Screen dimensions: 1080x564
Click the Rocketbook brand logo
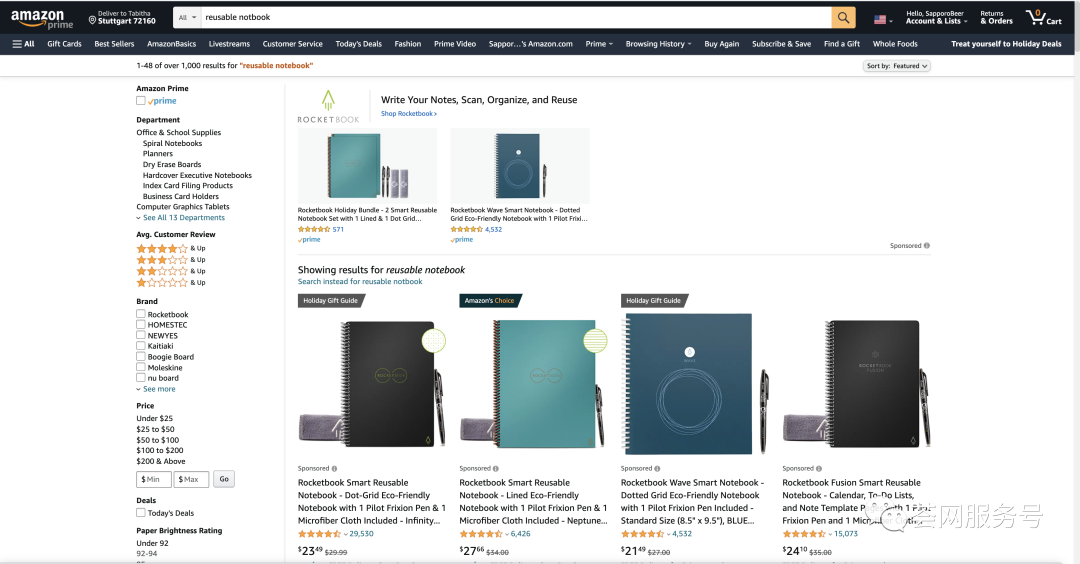(x=327, y=106)
